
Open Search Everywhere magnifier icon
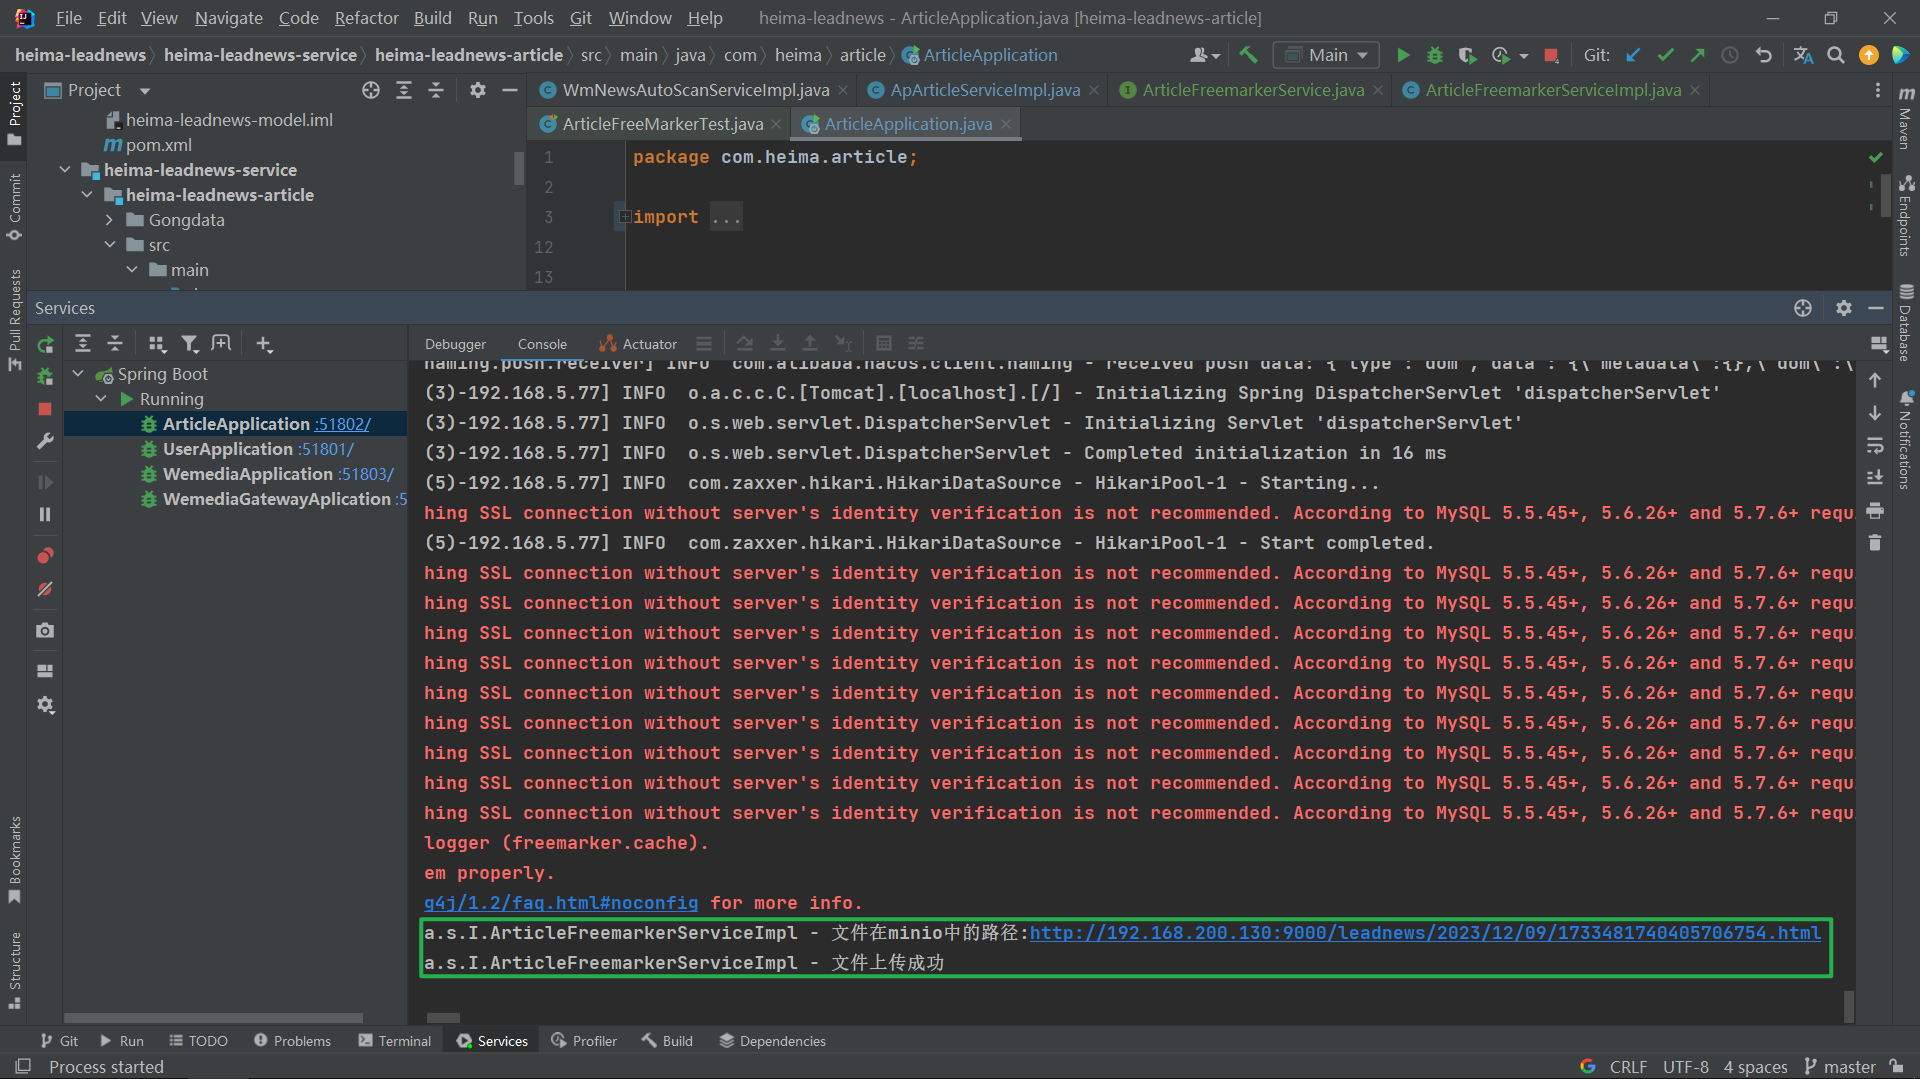point(1836,55)
